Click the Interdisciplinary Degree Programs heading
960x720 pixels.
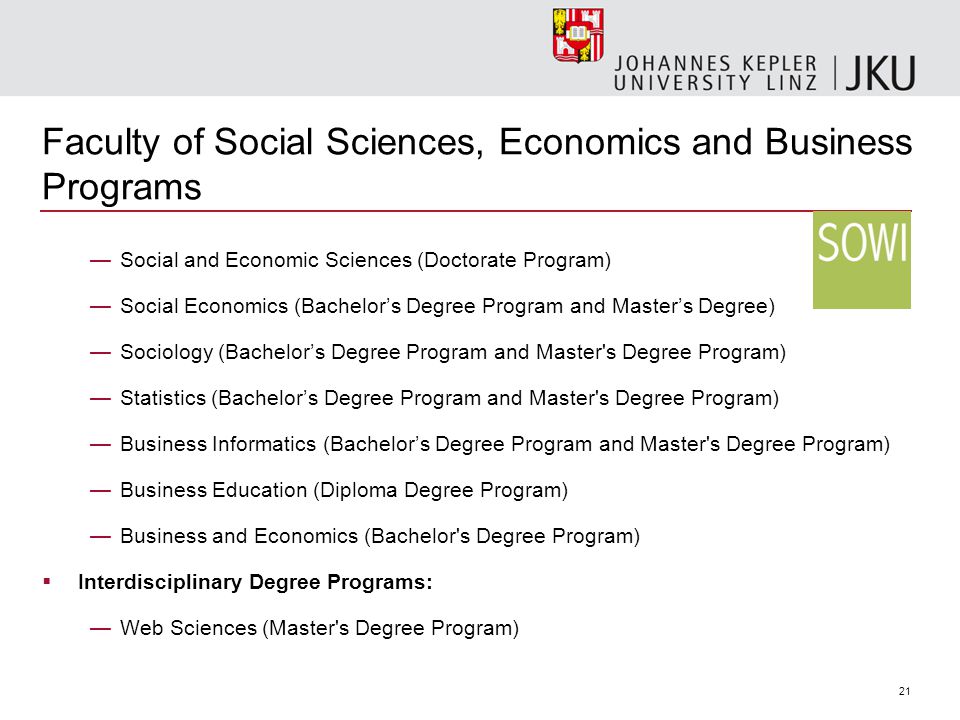pyautogui.click(x=255, y=582)
